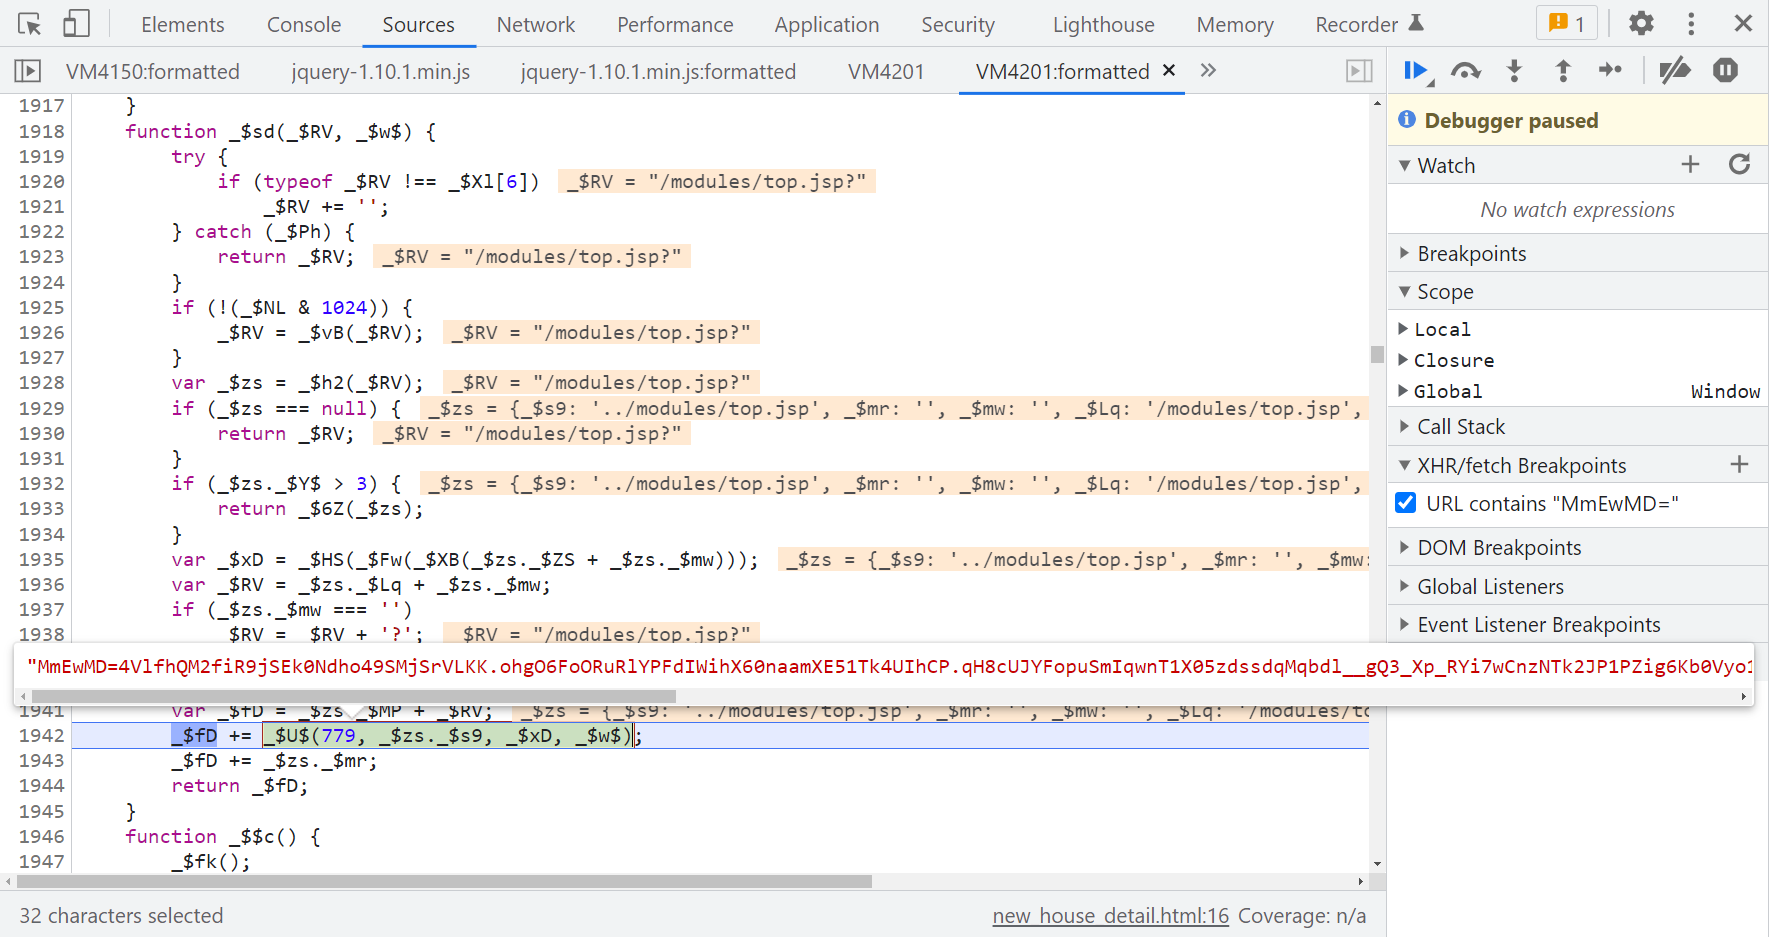Click the _$U$ call on line 1942
This screenshot has width=1769, height=937.
pyautogui.click(x=447, y=736)
